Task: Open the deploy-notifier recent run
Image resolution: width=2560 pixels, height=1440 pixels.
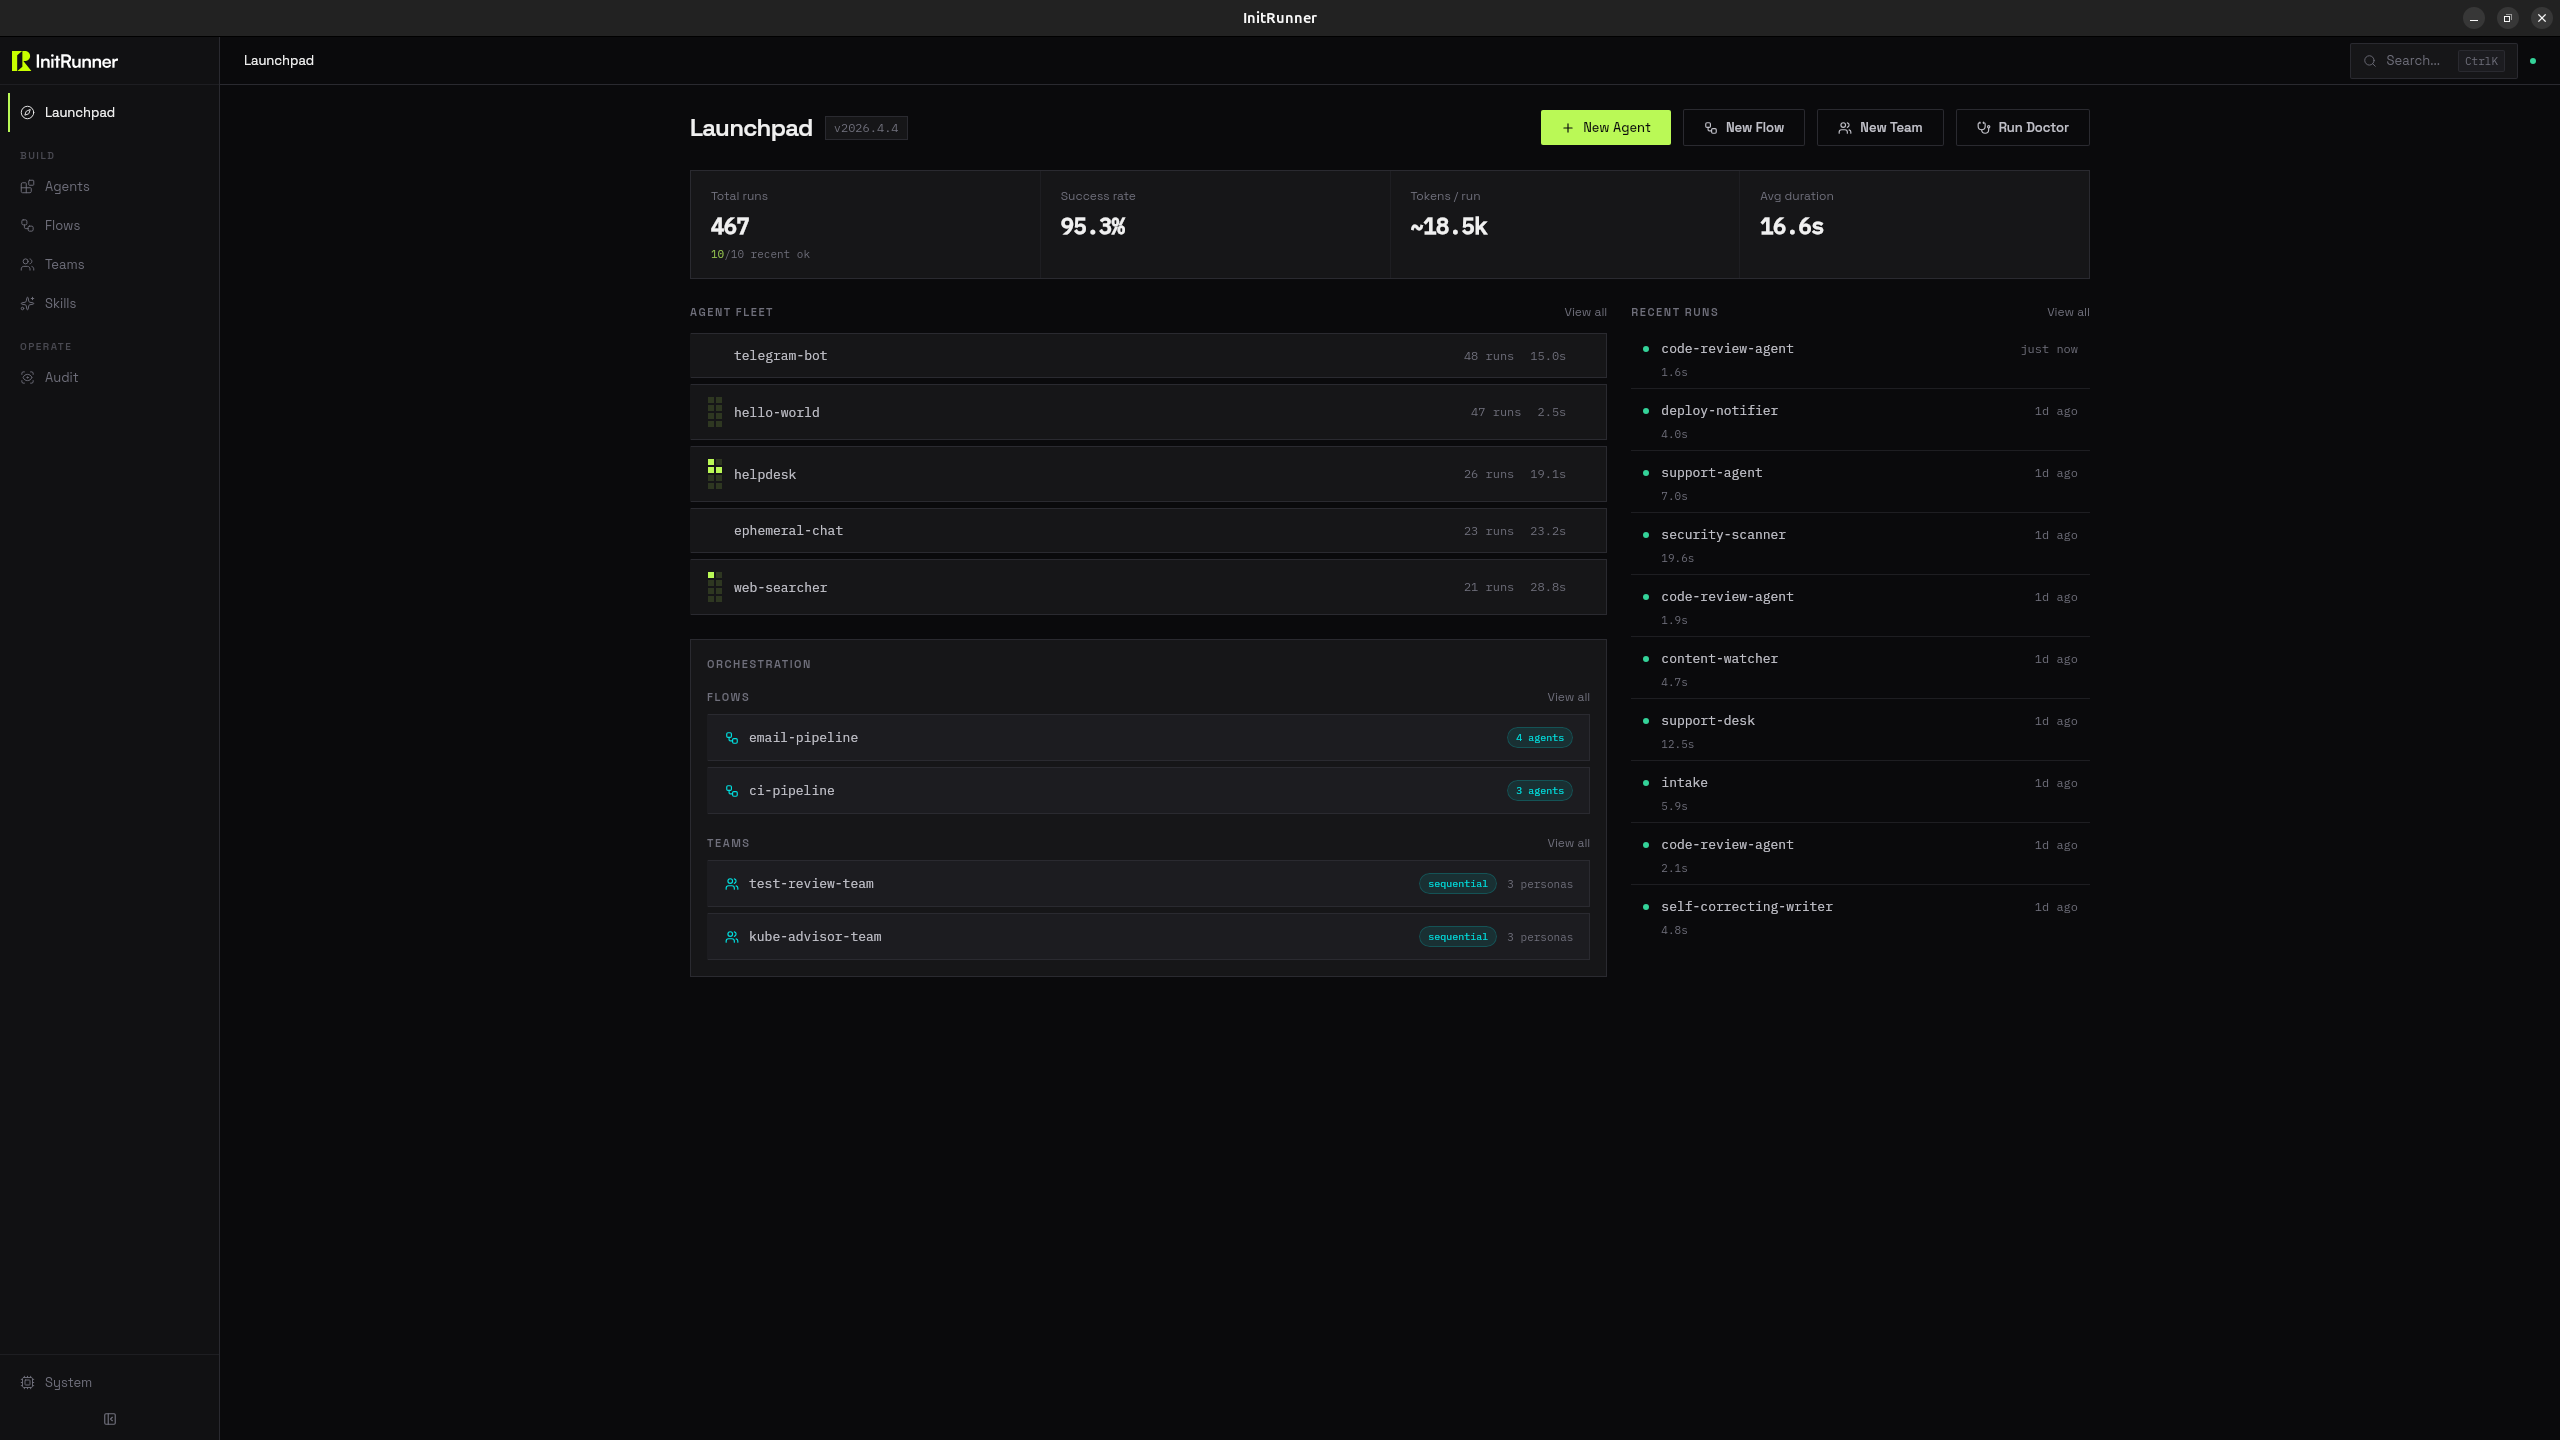Action: click(1860, 421)
